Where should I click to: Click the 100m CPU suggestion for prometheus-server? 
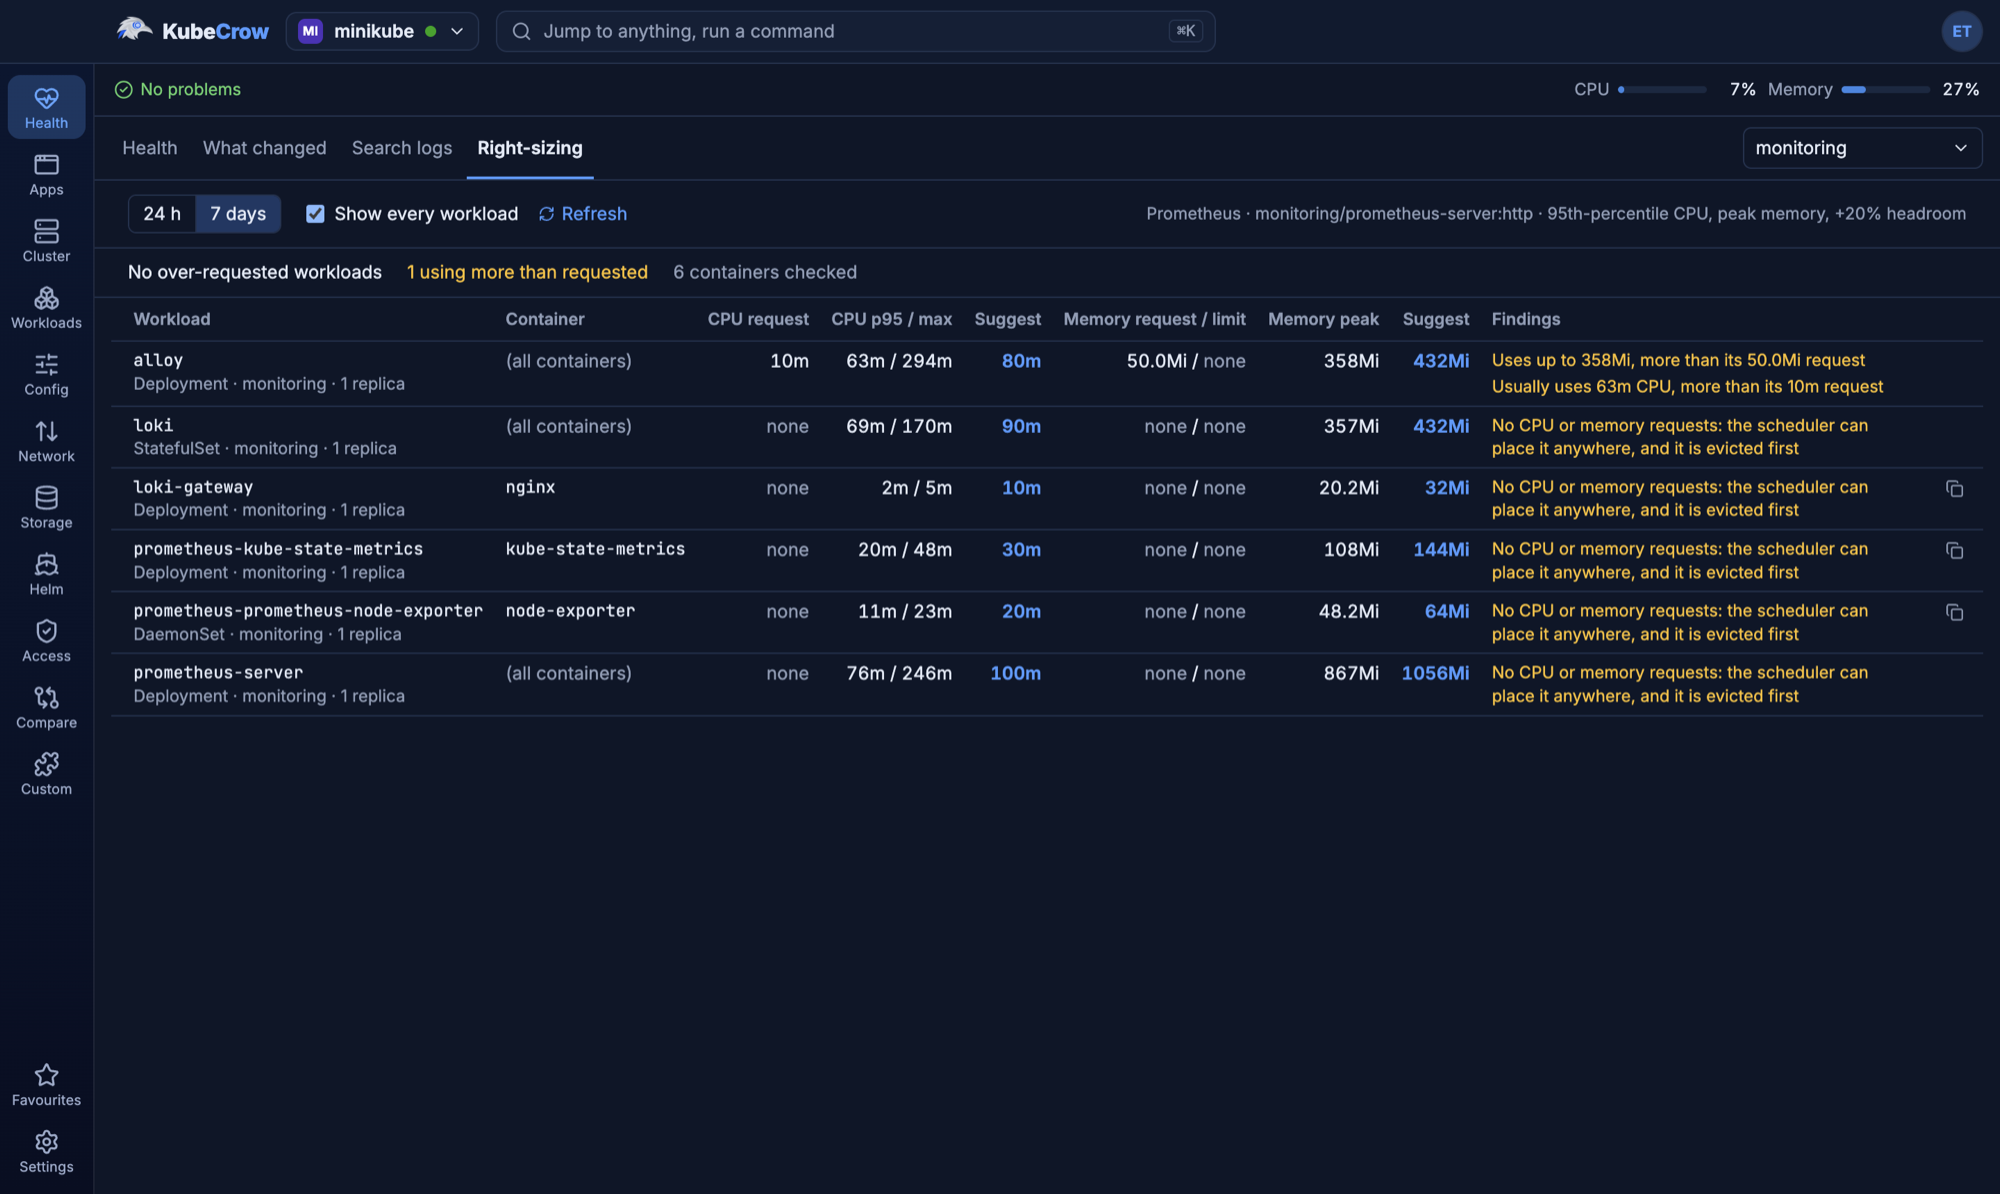(1015, 673)
